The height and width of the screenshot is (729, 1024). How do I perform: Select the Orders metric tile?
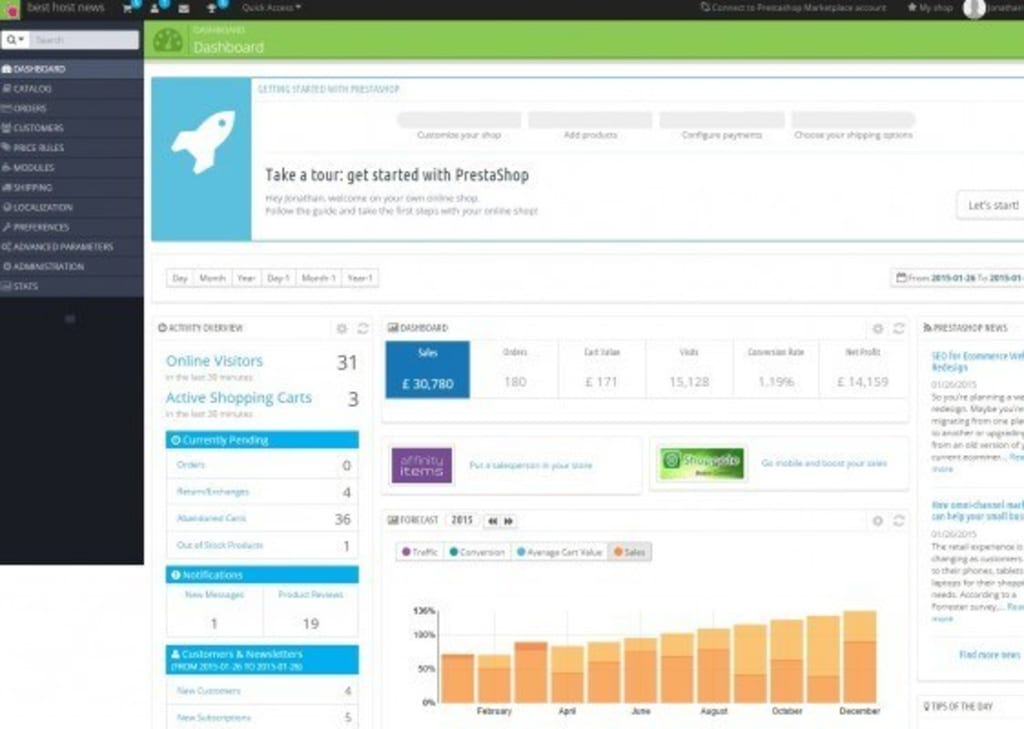click(x=515, y=369)
